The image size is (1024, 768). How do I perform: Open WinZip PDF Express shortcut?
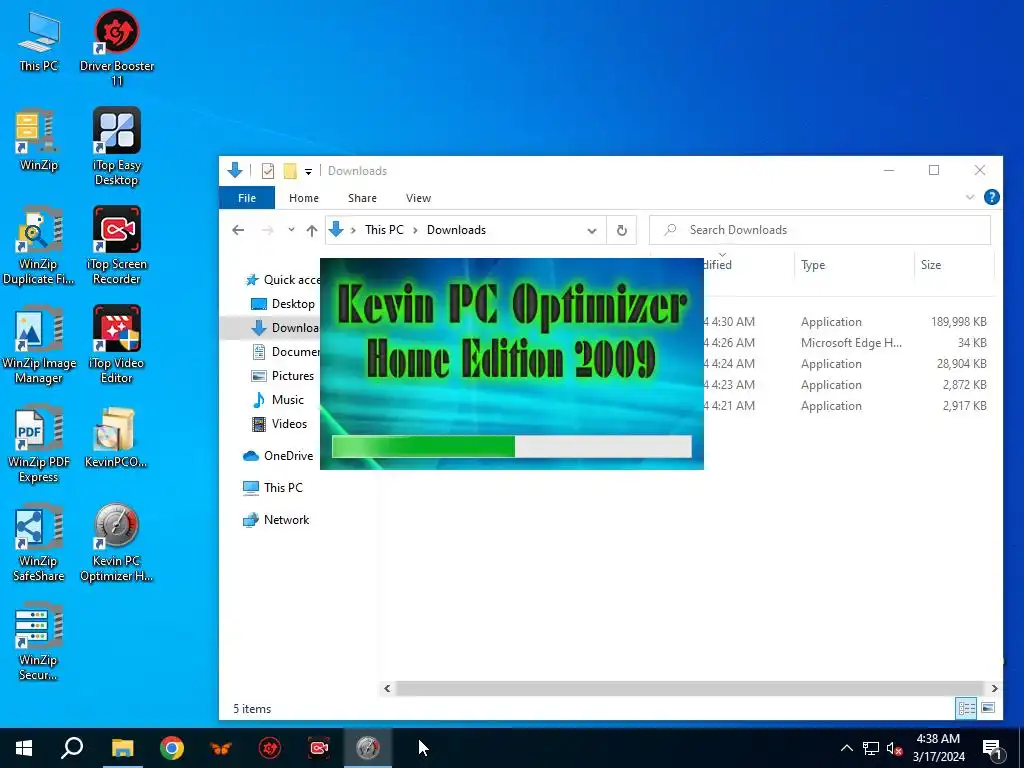pyautogui.click(x=39, y=444)
